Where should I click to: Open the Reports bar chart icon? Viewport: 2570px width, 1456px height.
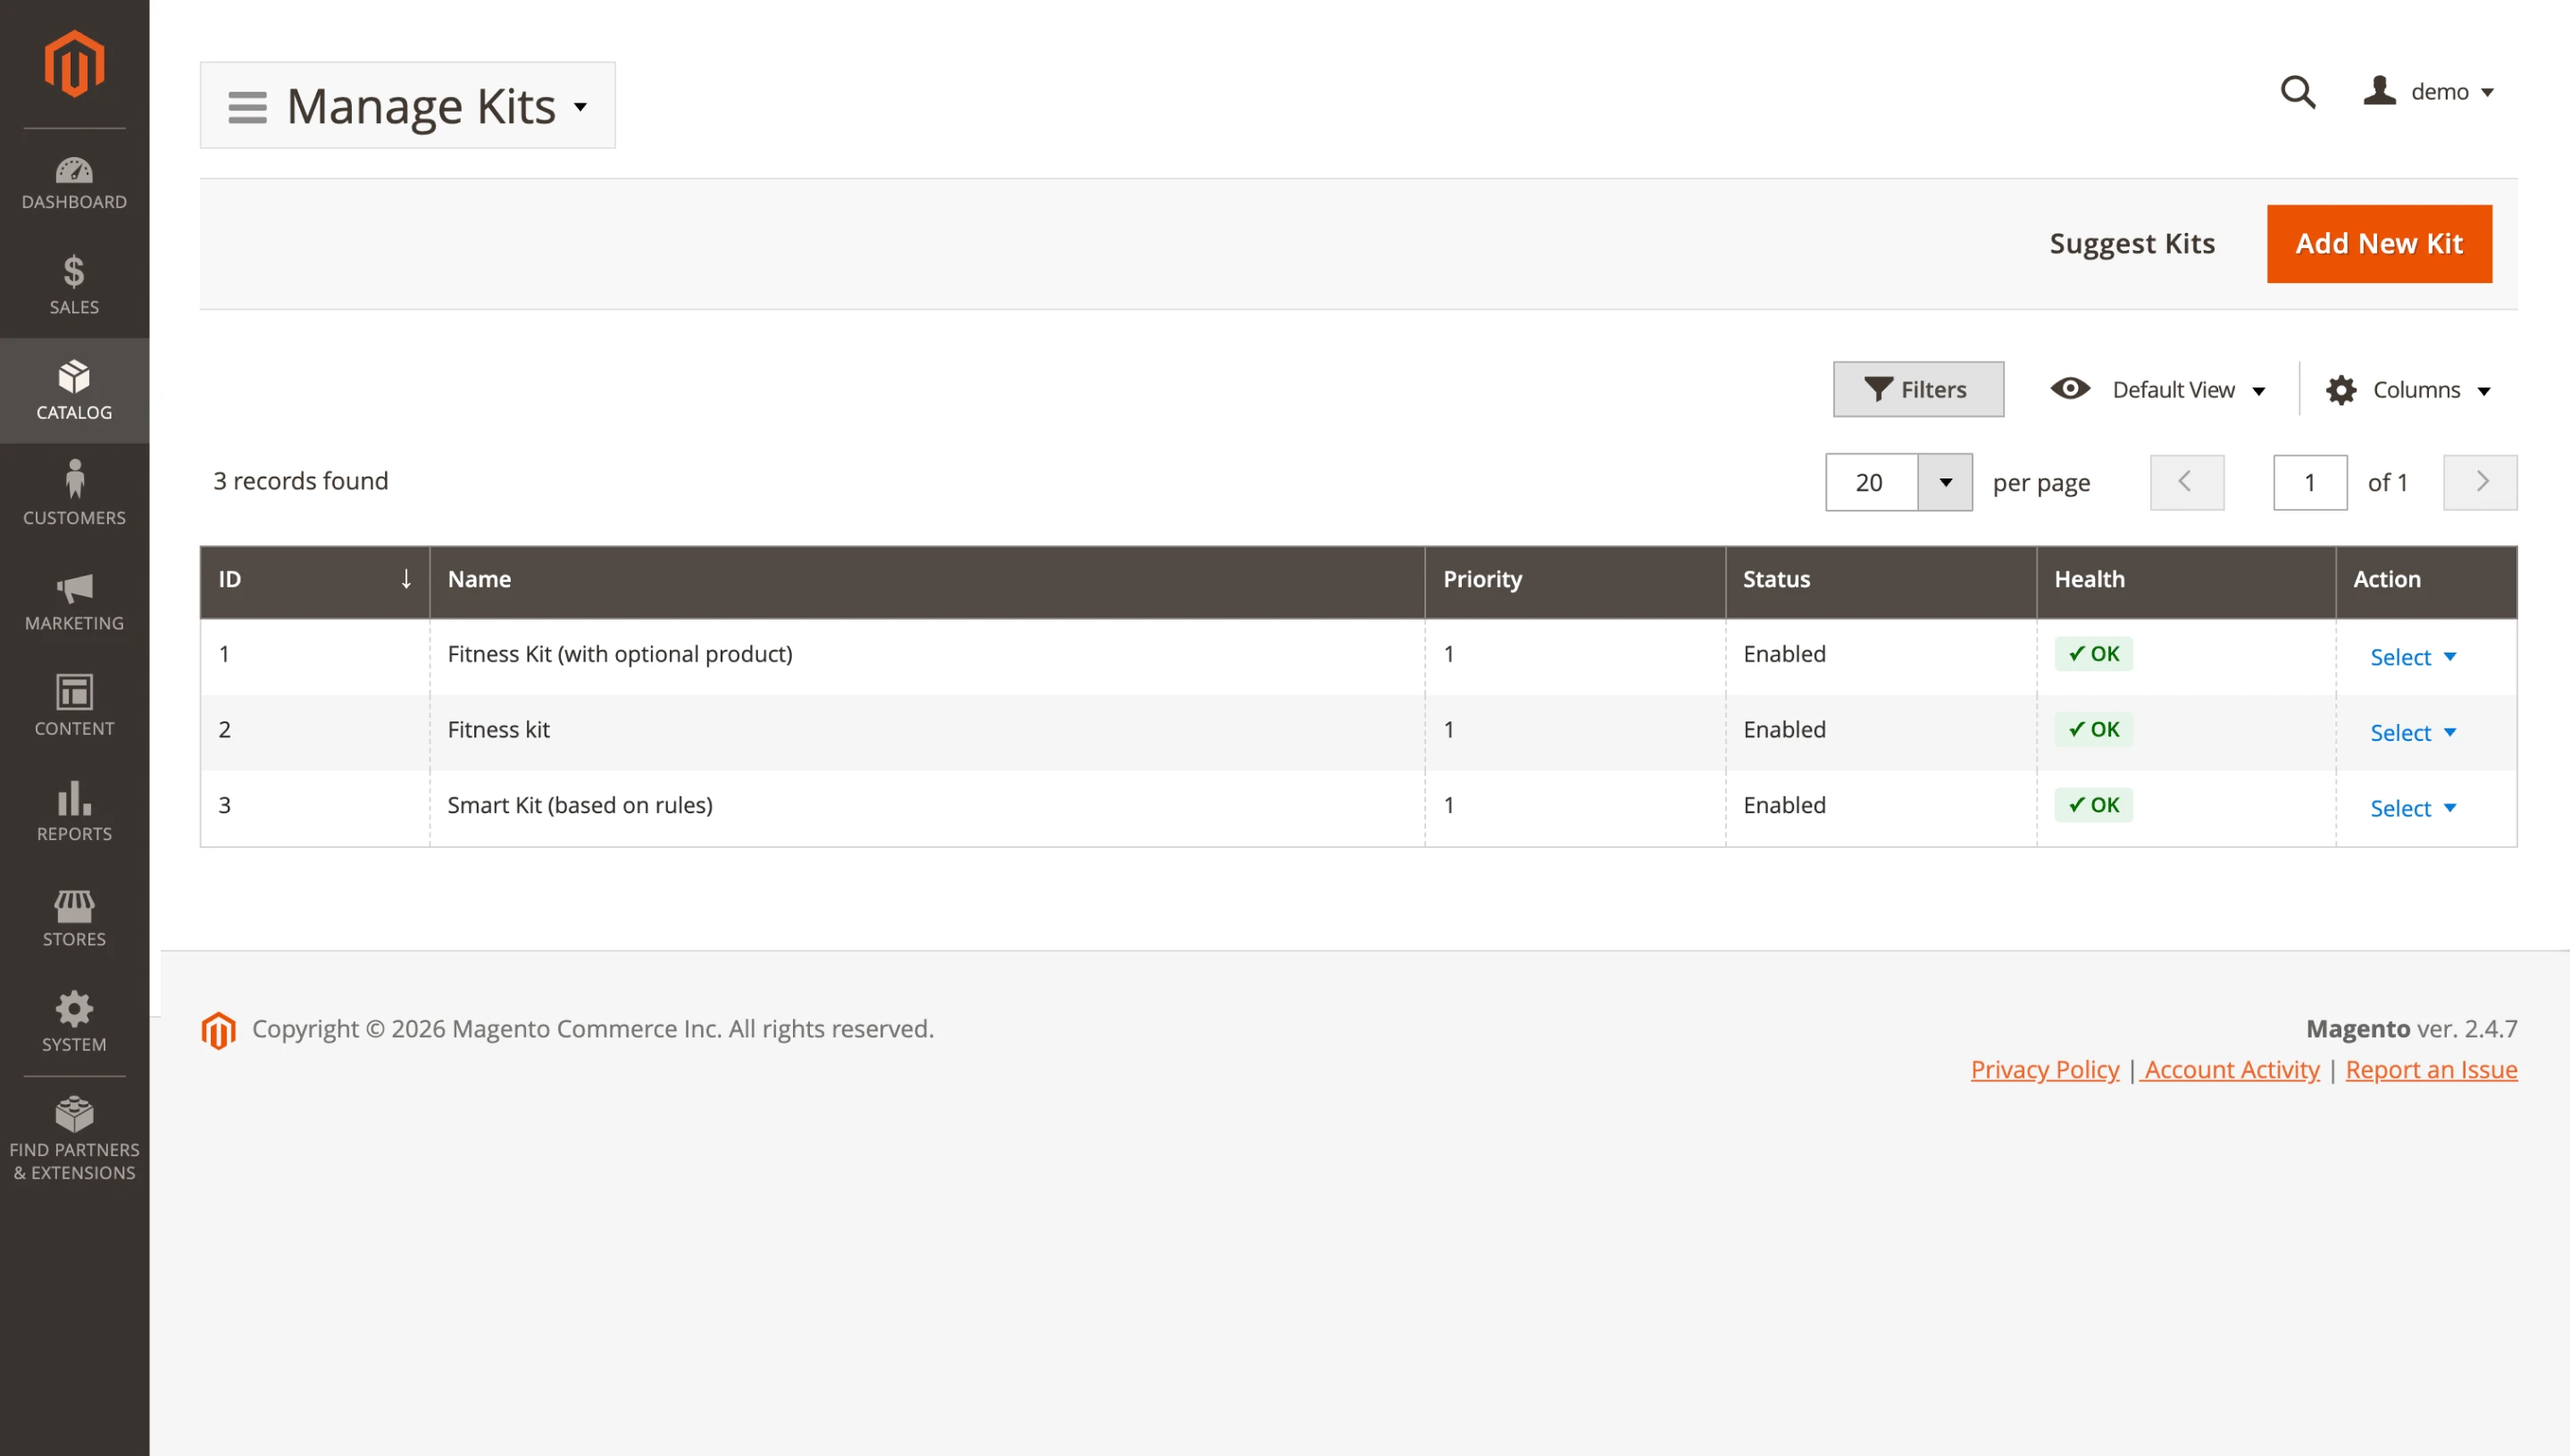[x=74, y=811]
